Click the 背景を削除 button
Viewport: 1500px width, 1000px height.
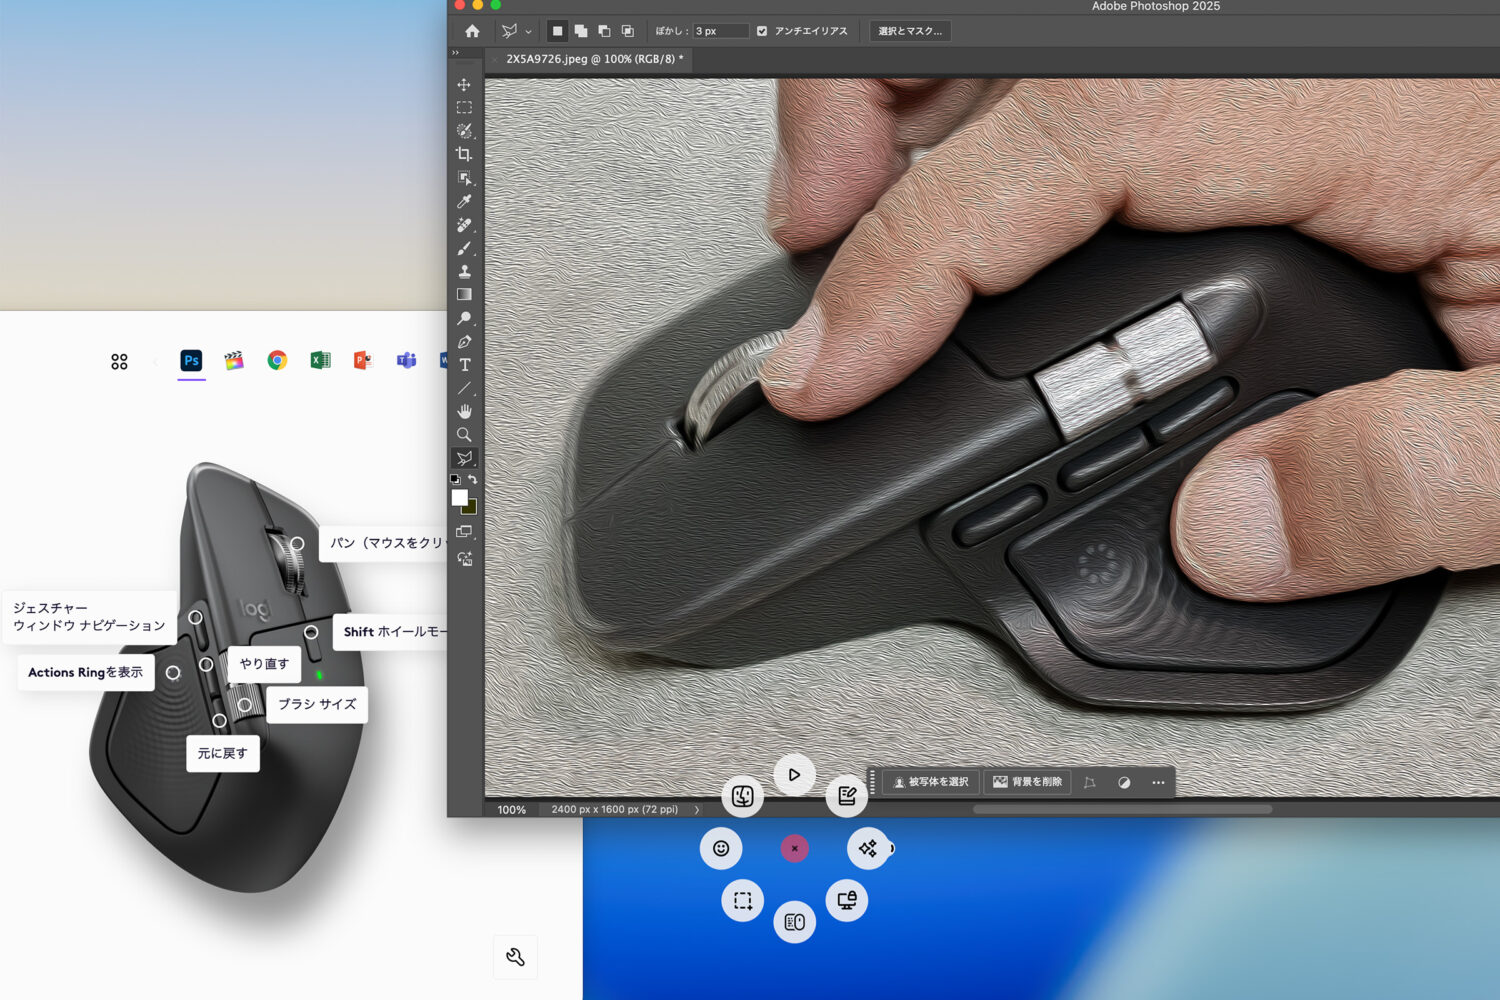coord(1028,782)
